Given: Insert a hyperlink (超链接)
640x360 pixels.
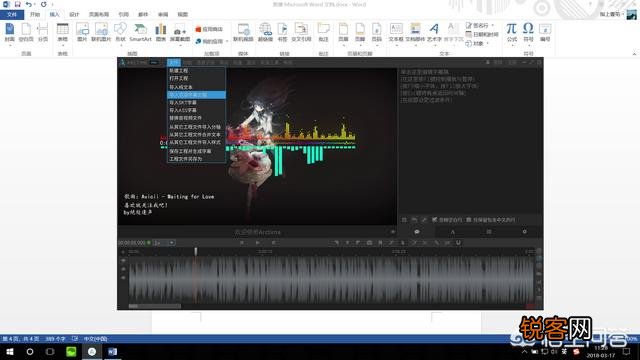Looking at the screenshot, I should (x=265, y=33).
